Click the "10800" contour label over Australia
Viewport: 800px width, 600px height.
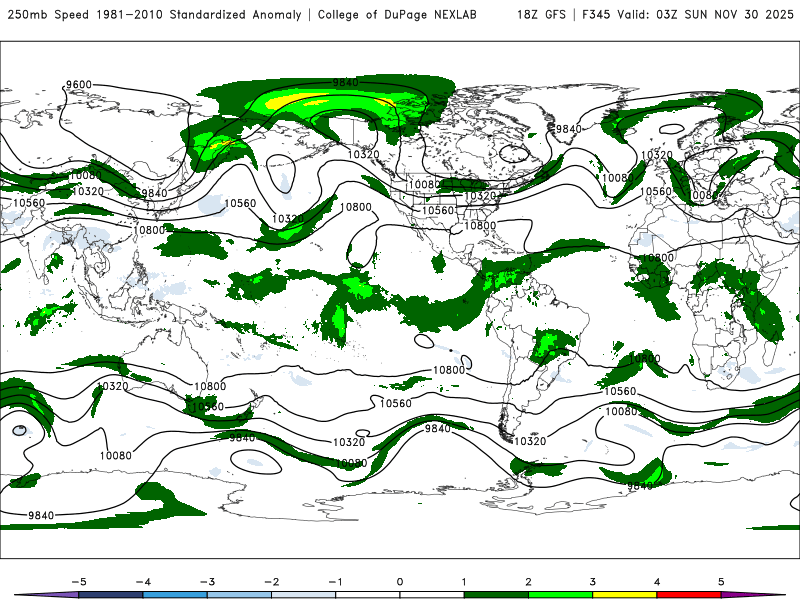click(210, 386)
